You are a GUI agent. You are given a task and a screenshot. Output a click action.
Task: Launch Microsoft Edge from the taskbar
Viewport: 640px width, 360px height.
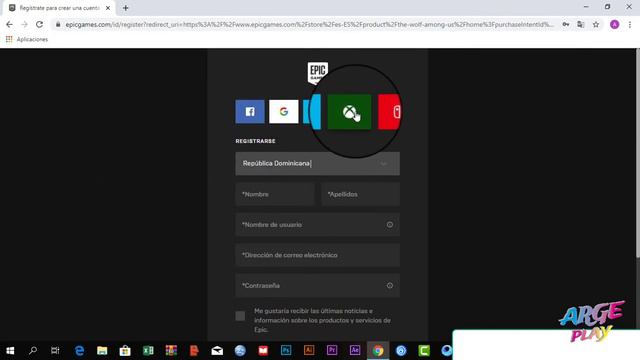(x=79, y=350)
